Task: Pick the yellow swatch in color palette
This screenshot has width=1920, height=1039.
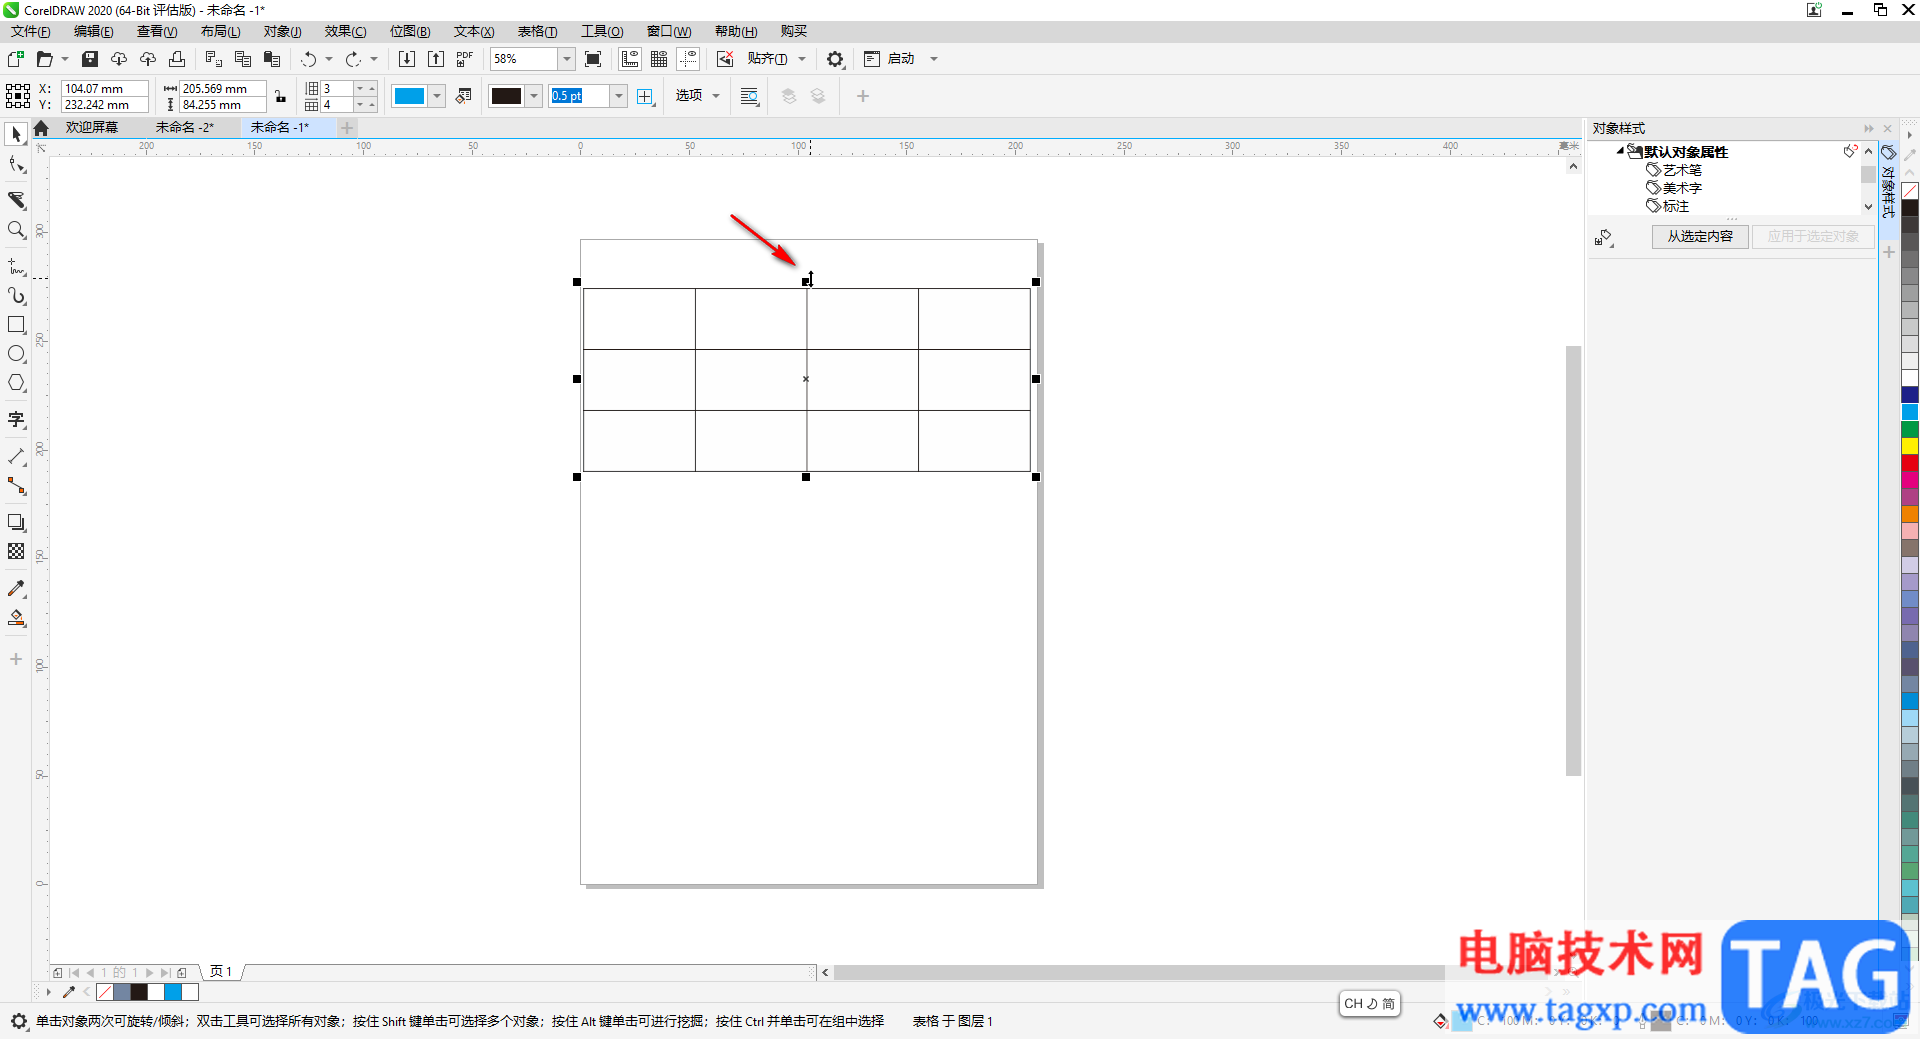Action: point(1909,446)
